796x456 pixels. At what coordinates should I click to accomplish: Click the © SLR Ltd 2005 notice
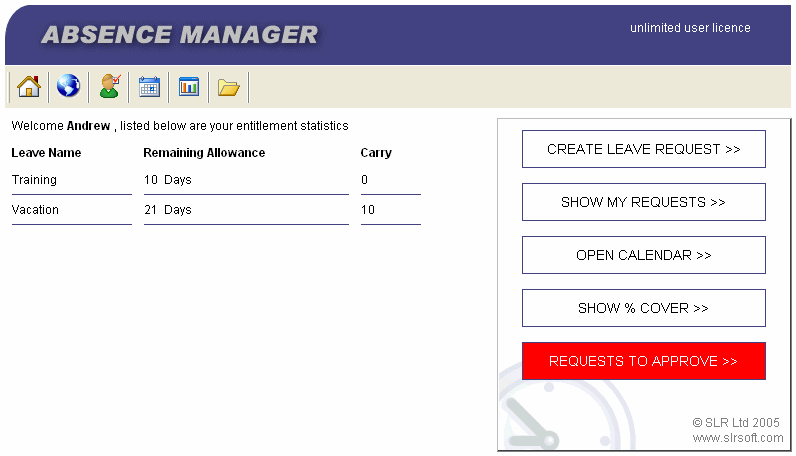pos(736,422)
